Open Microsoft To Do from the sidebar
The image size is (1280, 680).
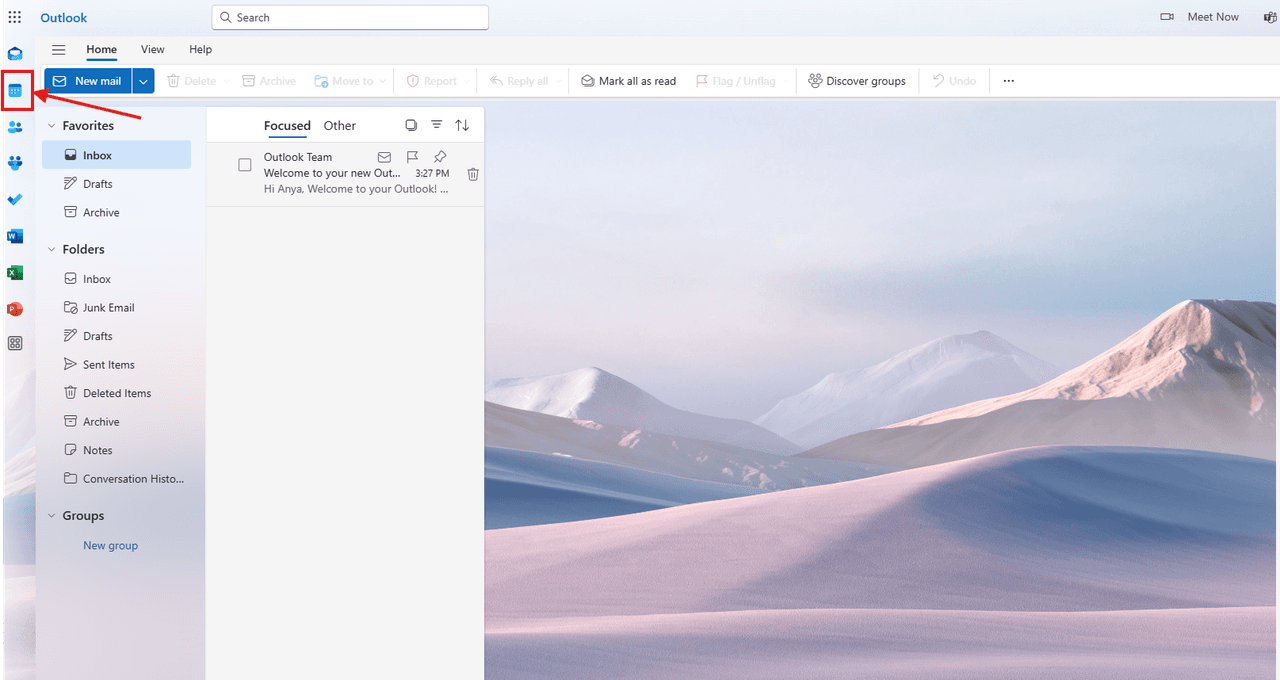coord(15,200)
